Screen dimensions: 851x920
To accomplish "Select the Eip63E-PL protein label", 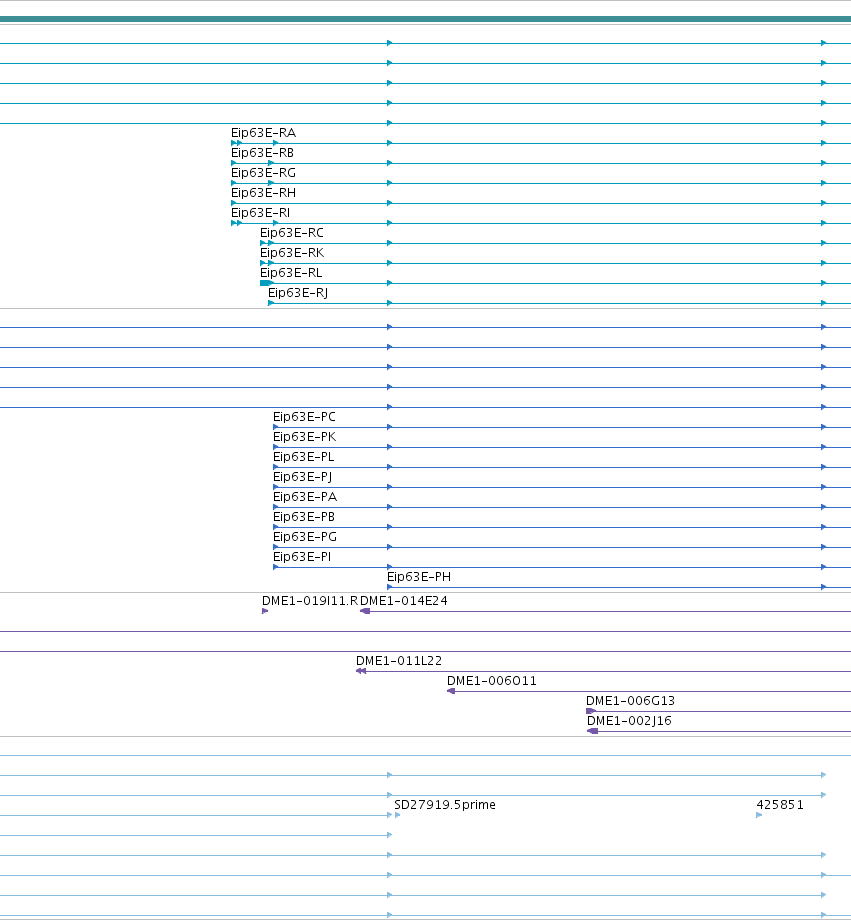I will point(303,456).
